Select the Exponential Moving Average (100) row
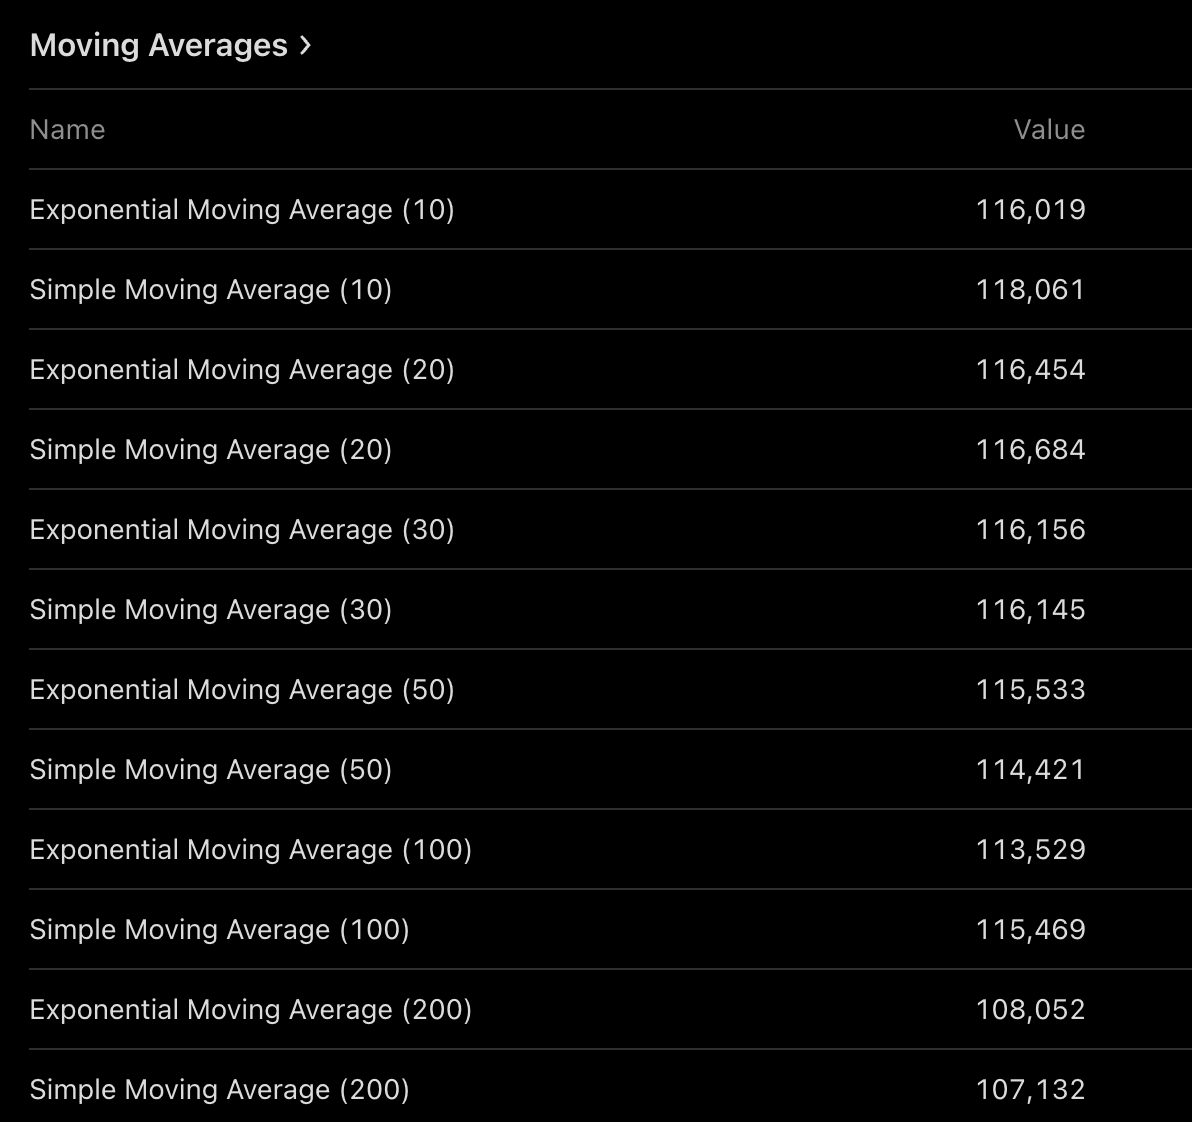 coord(251,850)
